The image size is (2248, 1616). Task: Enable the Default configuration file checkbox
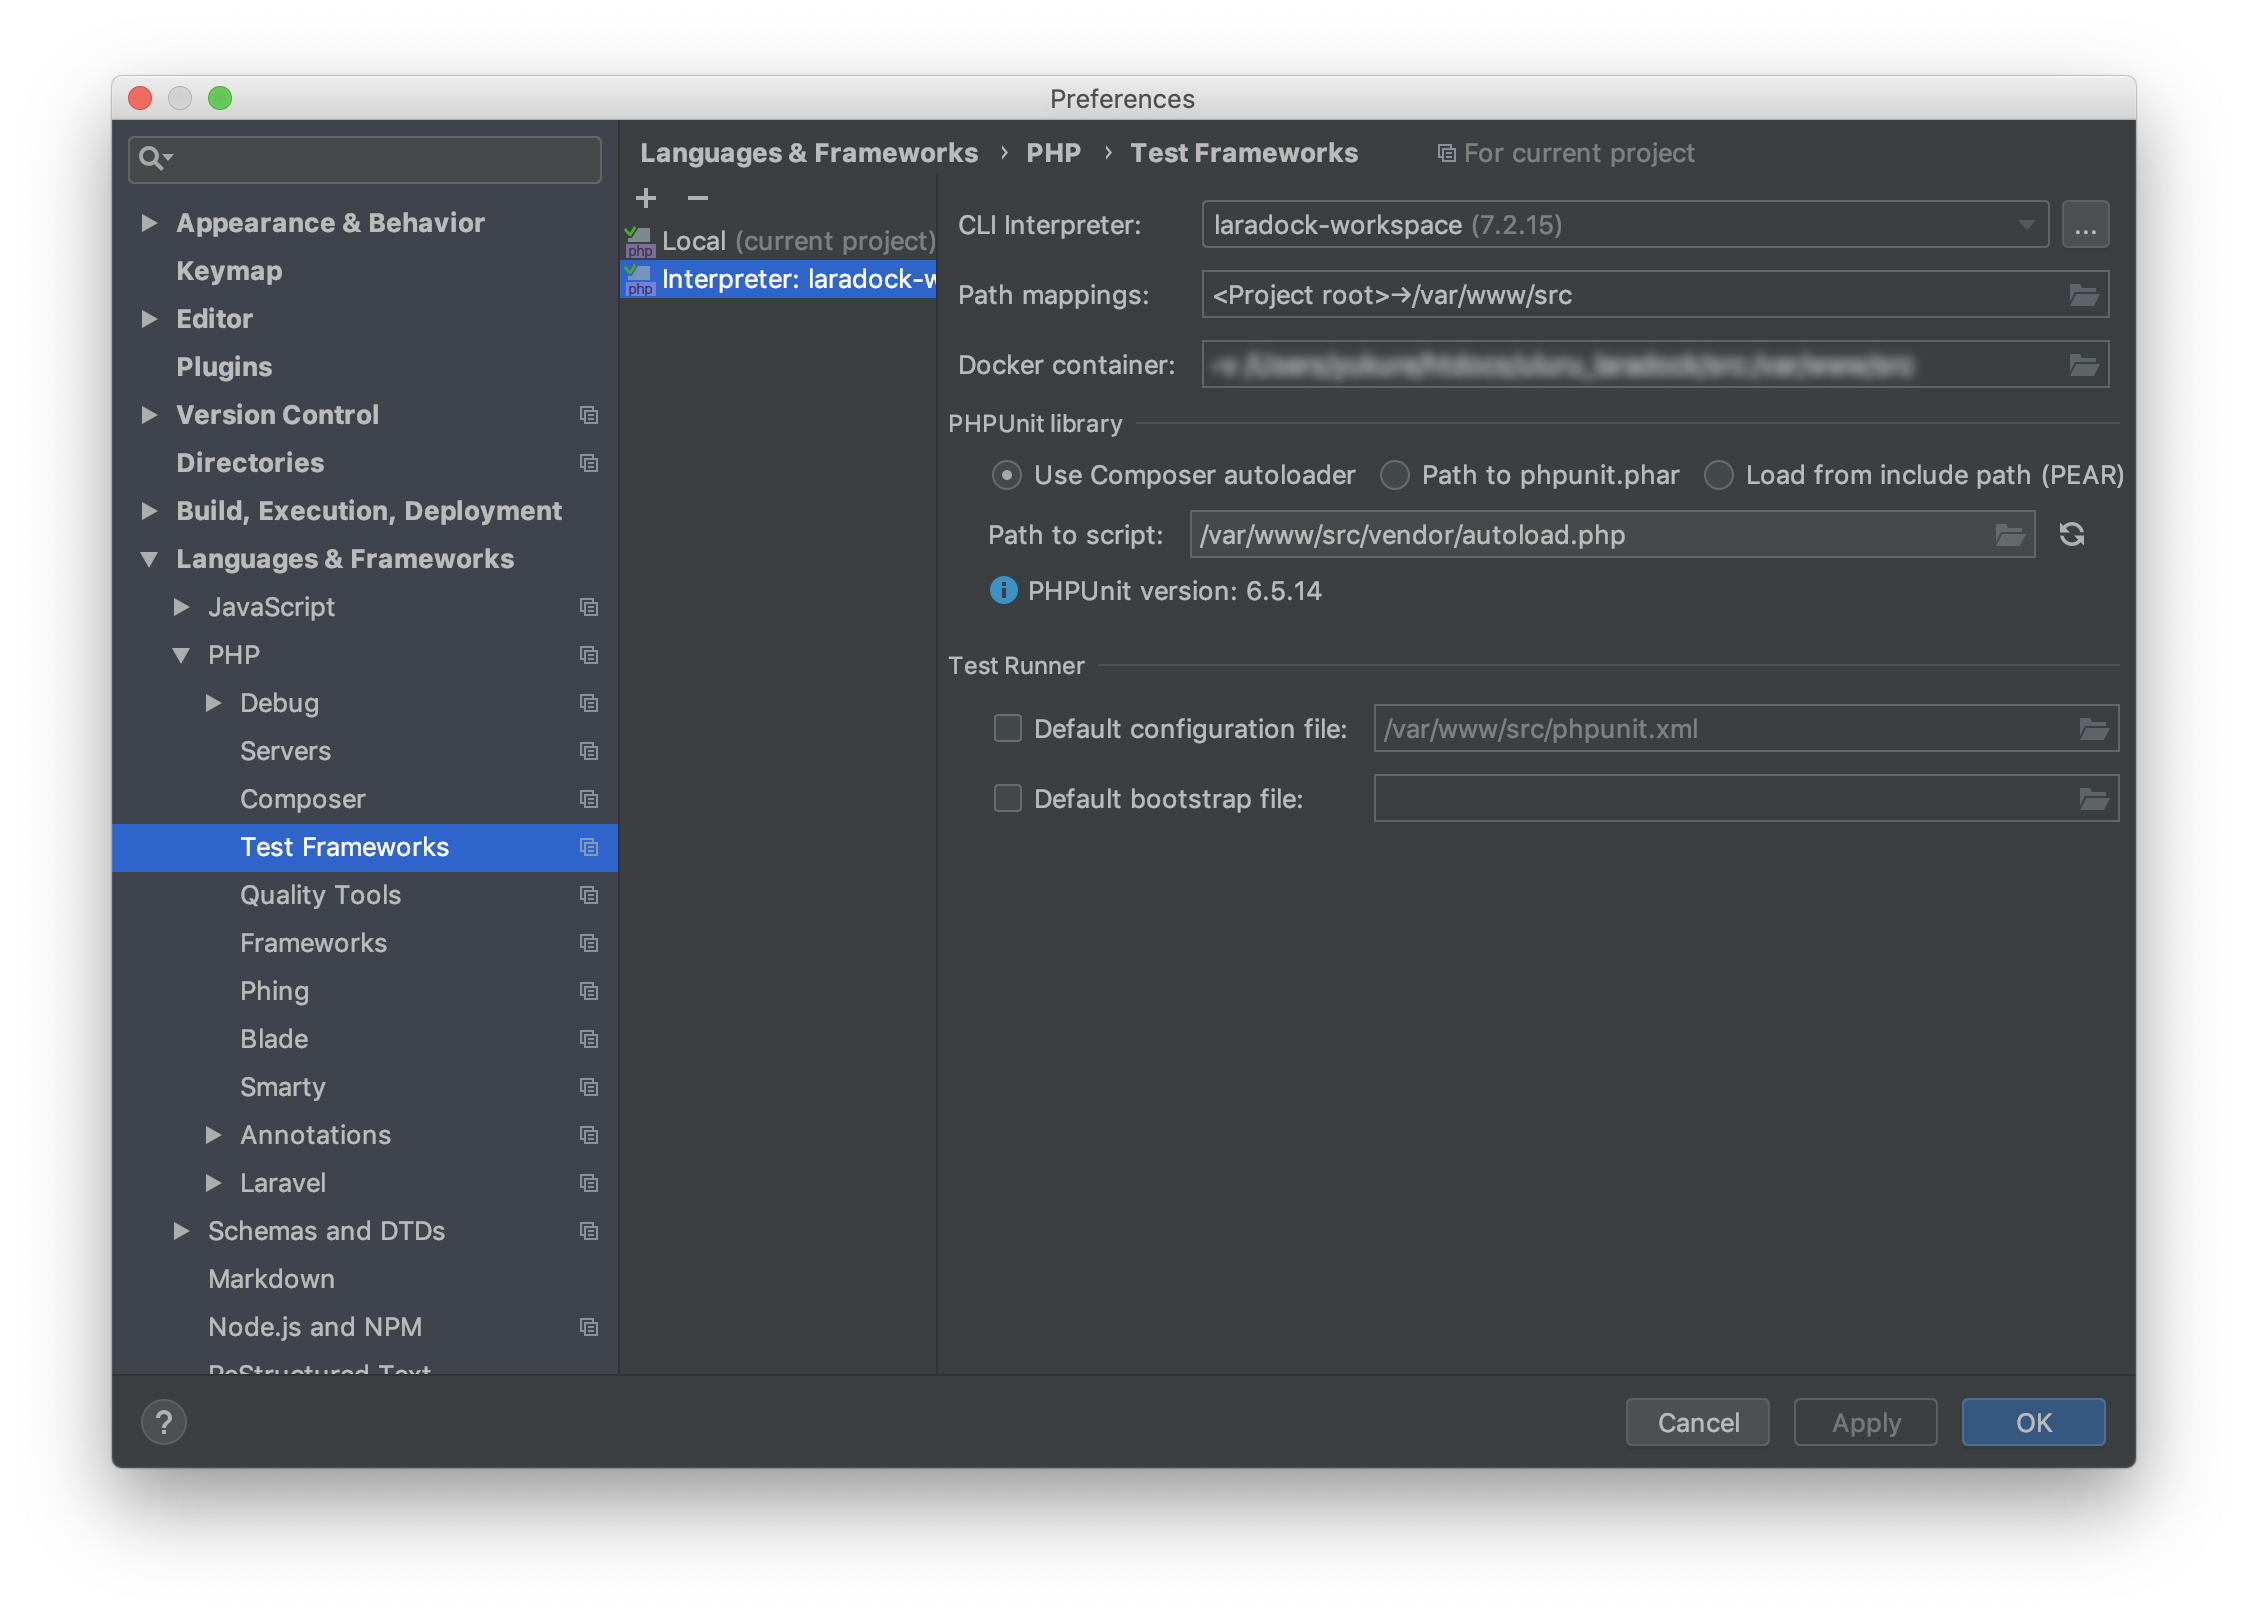[1006, 729]
